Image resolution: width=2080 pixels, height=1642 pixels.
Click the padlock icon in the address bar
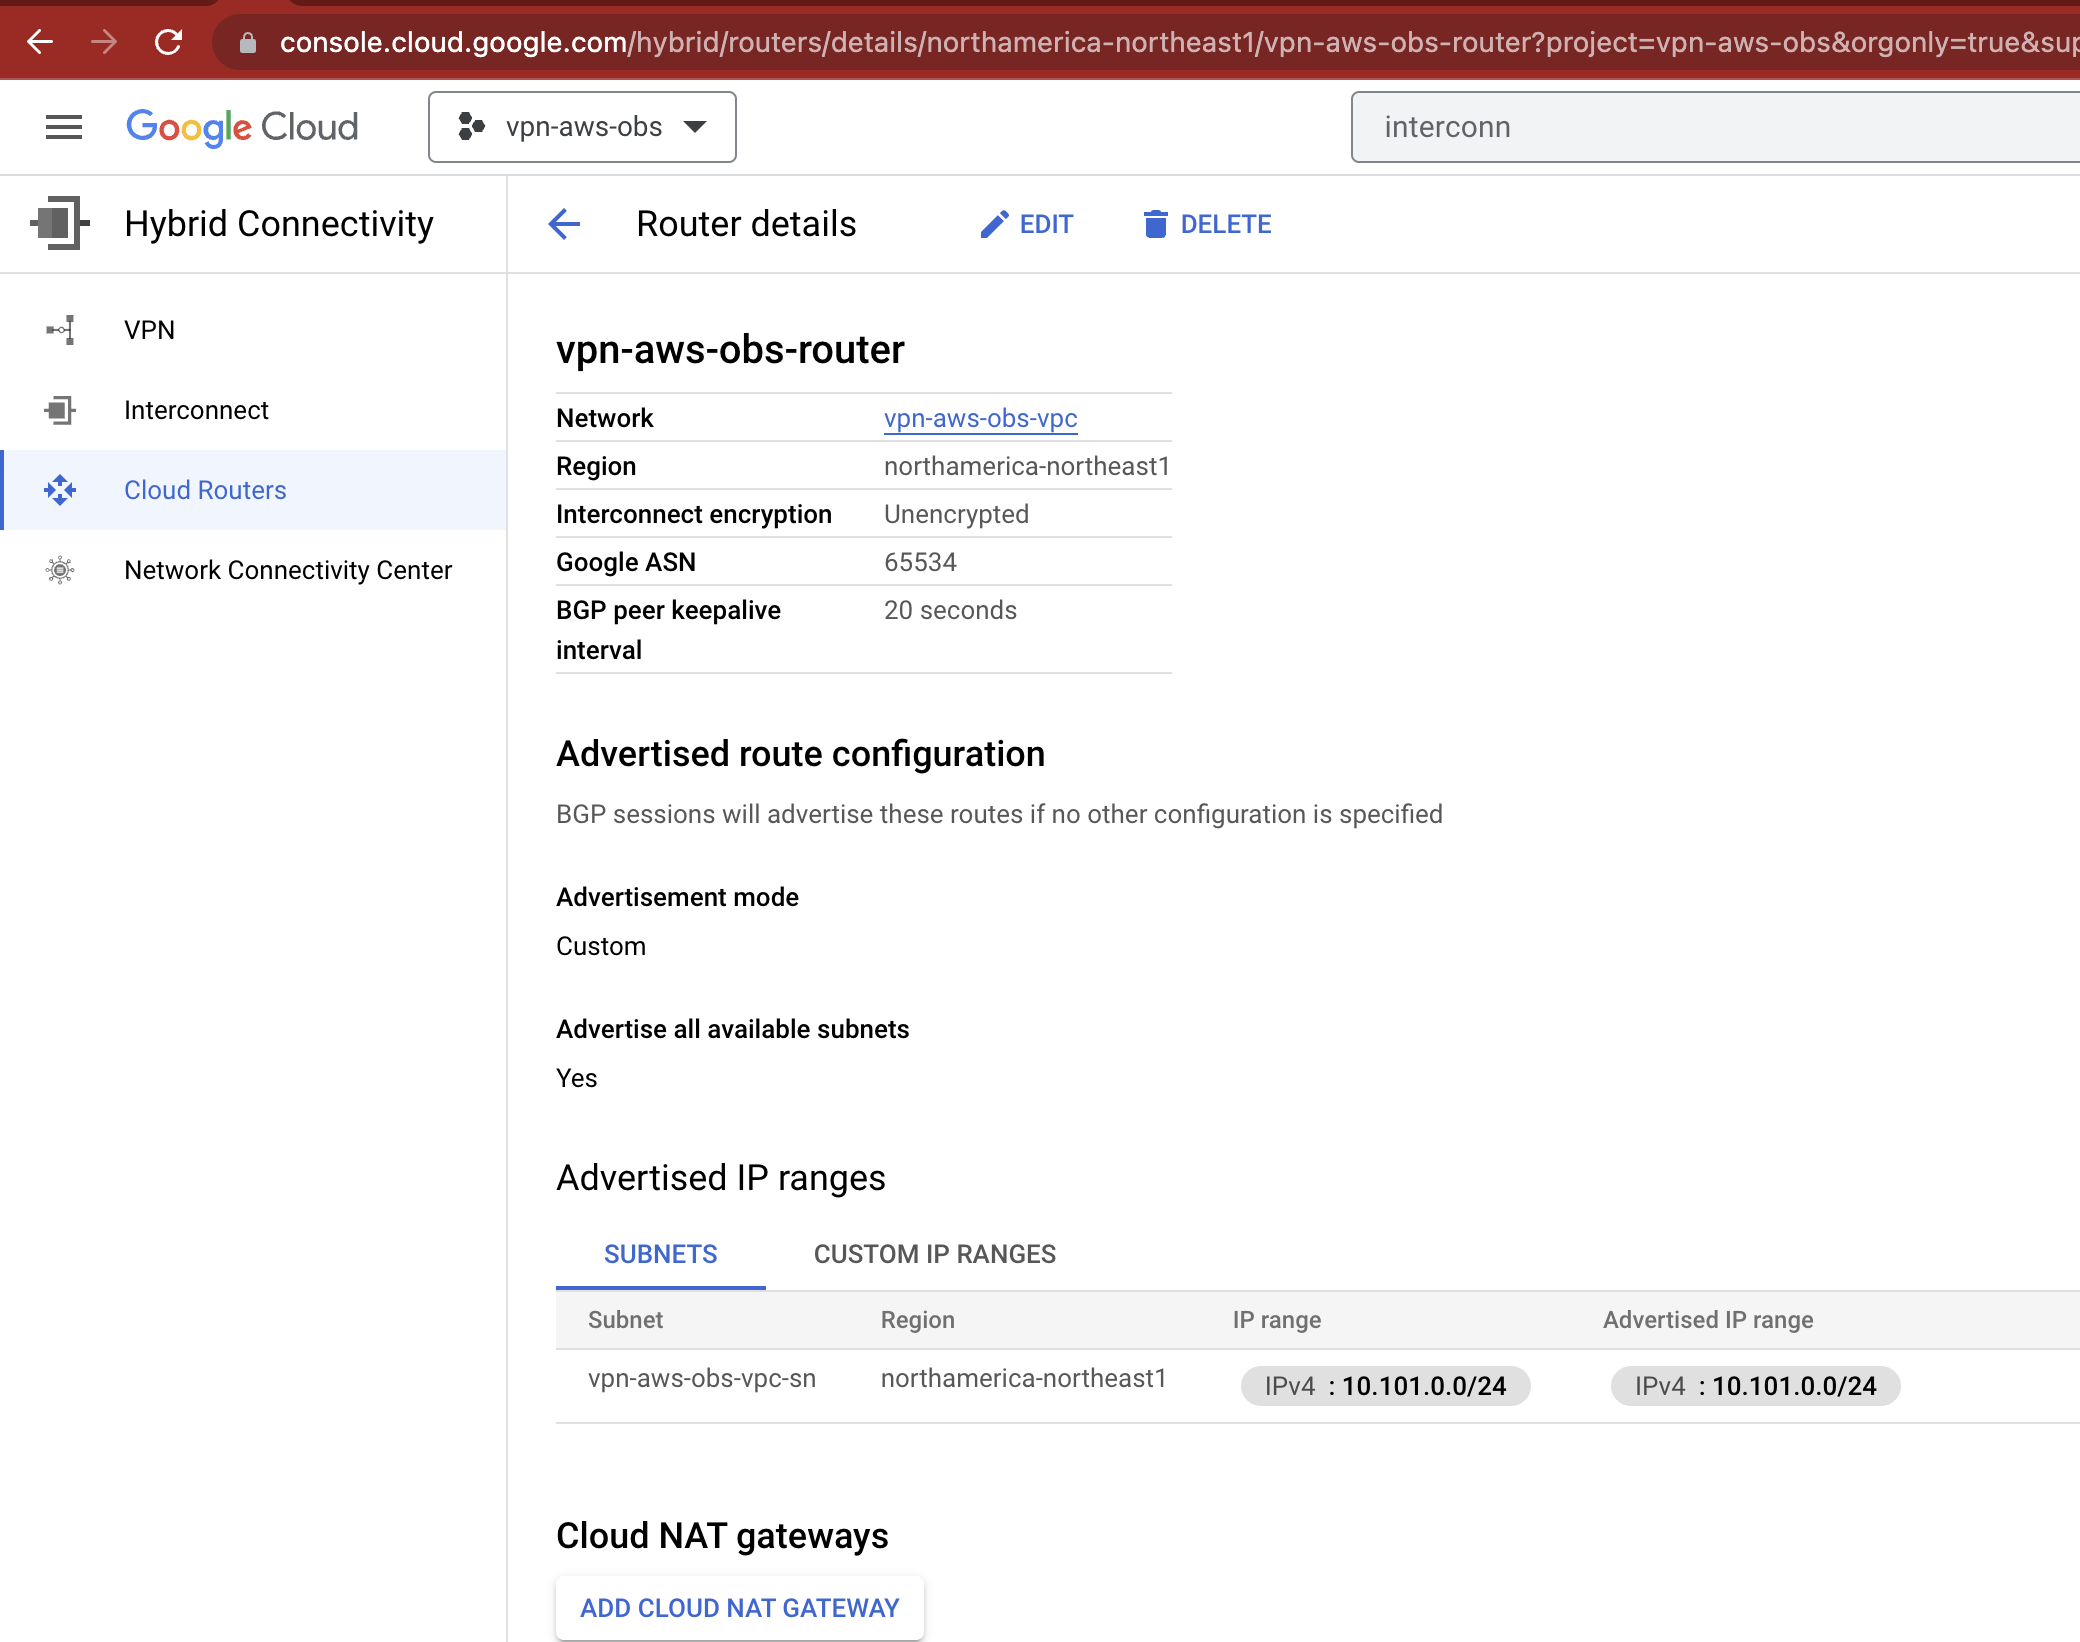(247, 42)
